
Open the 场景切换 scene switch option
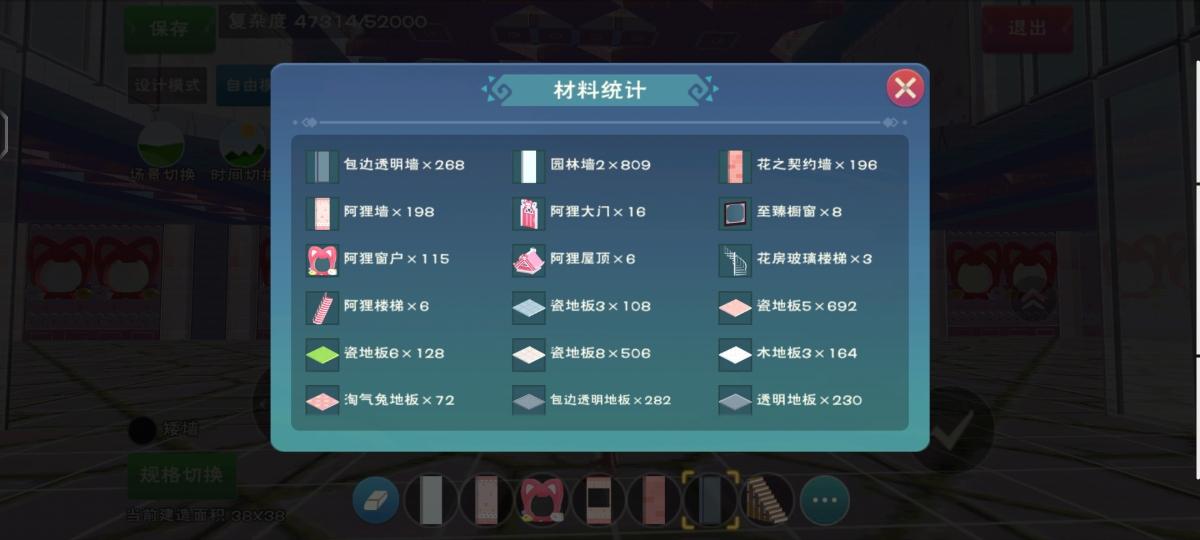pos(161,152)
